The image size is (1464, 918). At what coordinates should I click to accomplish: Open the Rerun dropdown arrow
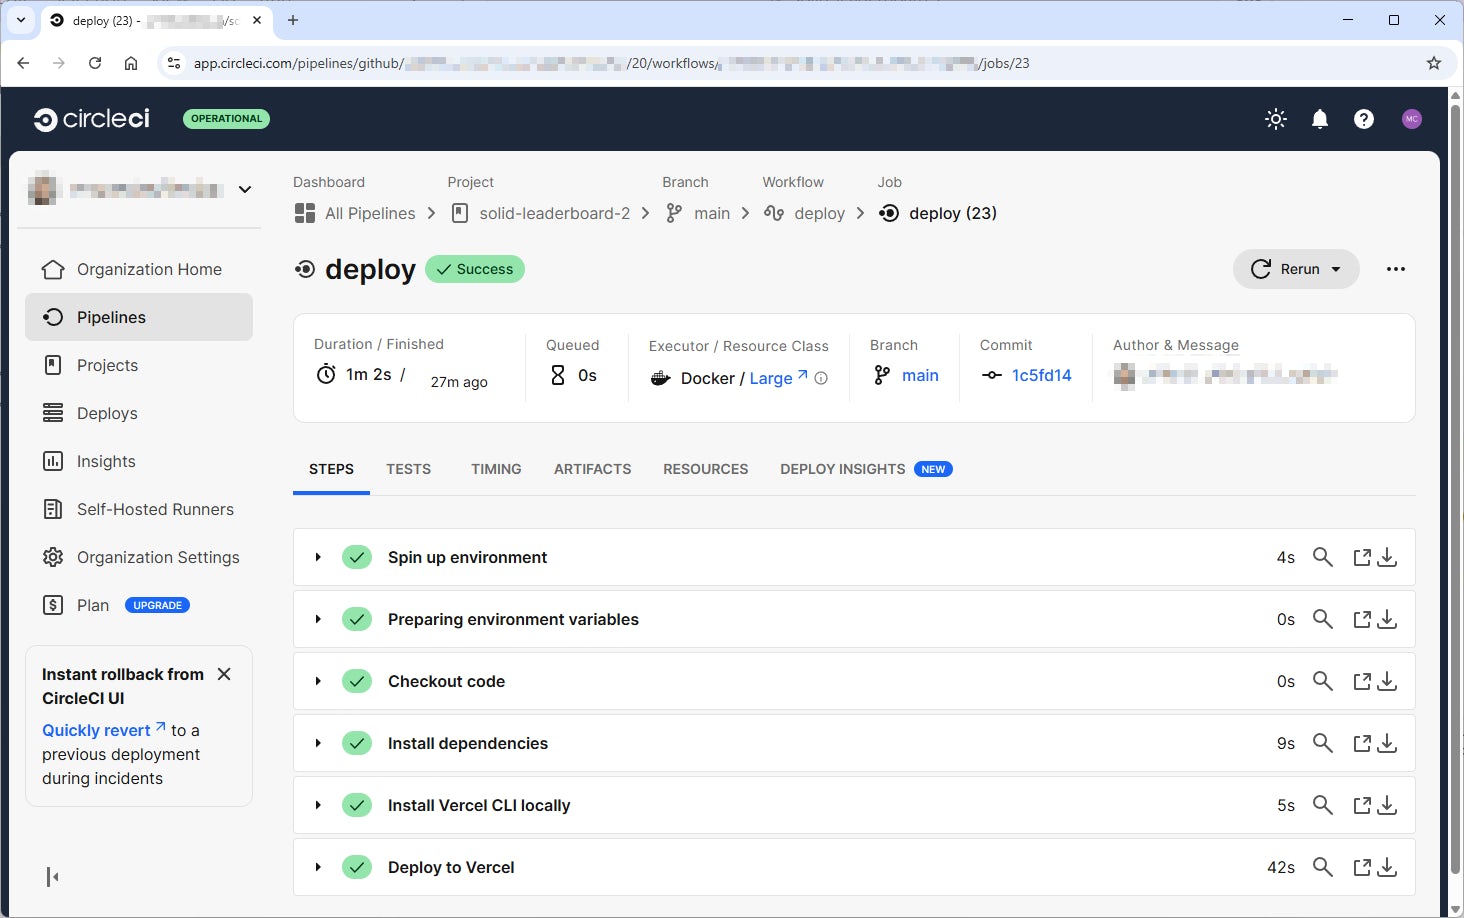click(1337, 268)
